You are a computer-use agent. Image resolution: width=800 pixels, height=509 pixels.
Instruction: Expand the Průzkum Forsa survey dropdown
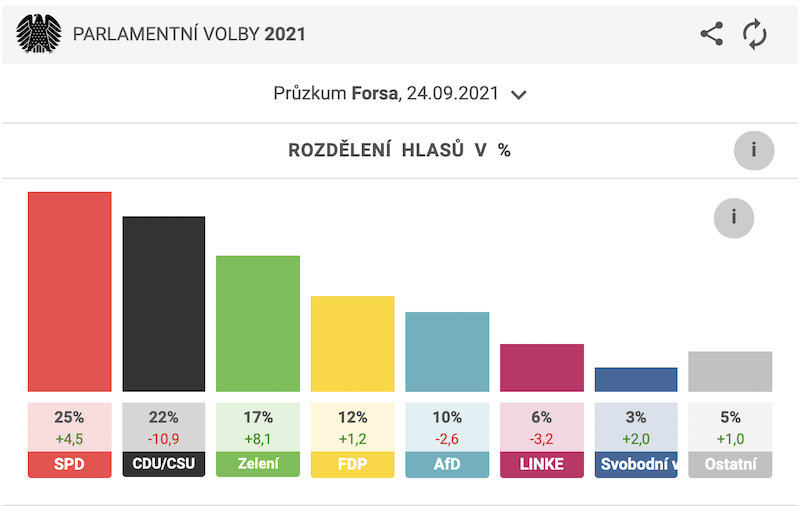coord(400,94)
